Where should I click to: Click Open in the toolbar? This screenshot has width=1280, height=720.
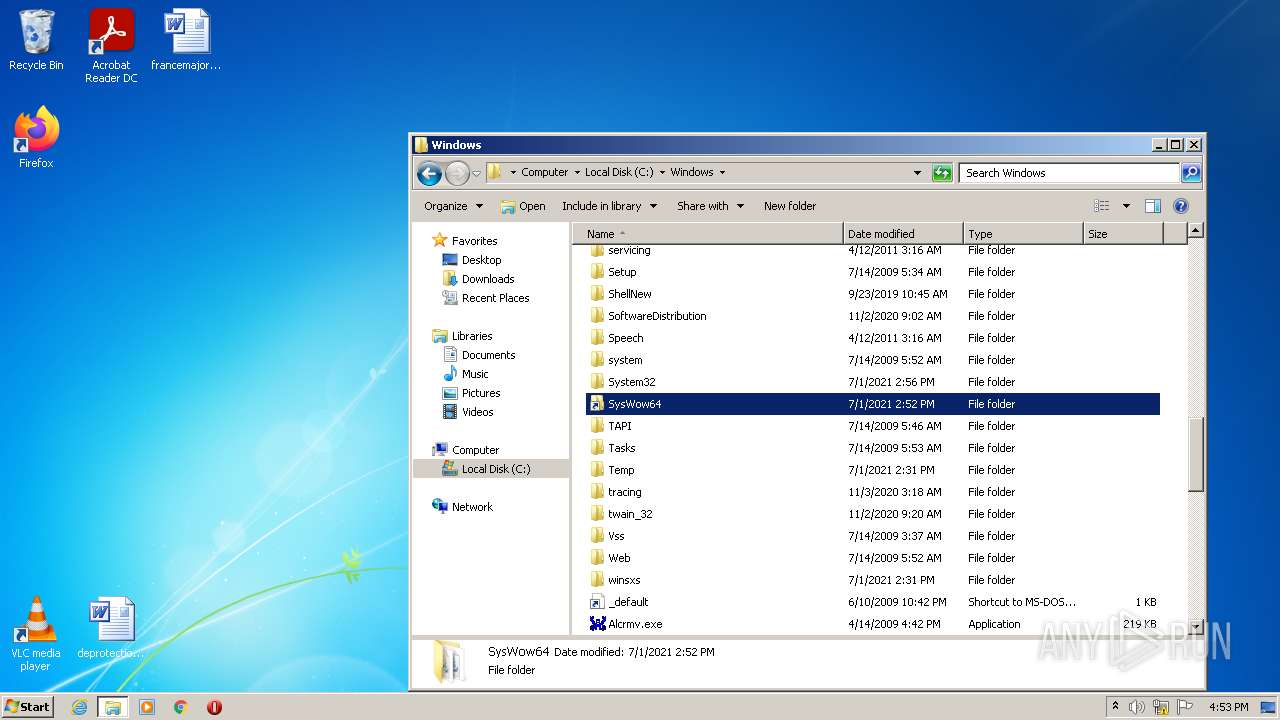(523, 206)
